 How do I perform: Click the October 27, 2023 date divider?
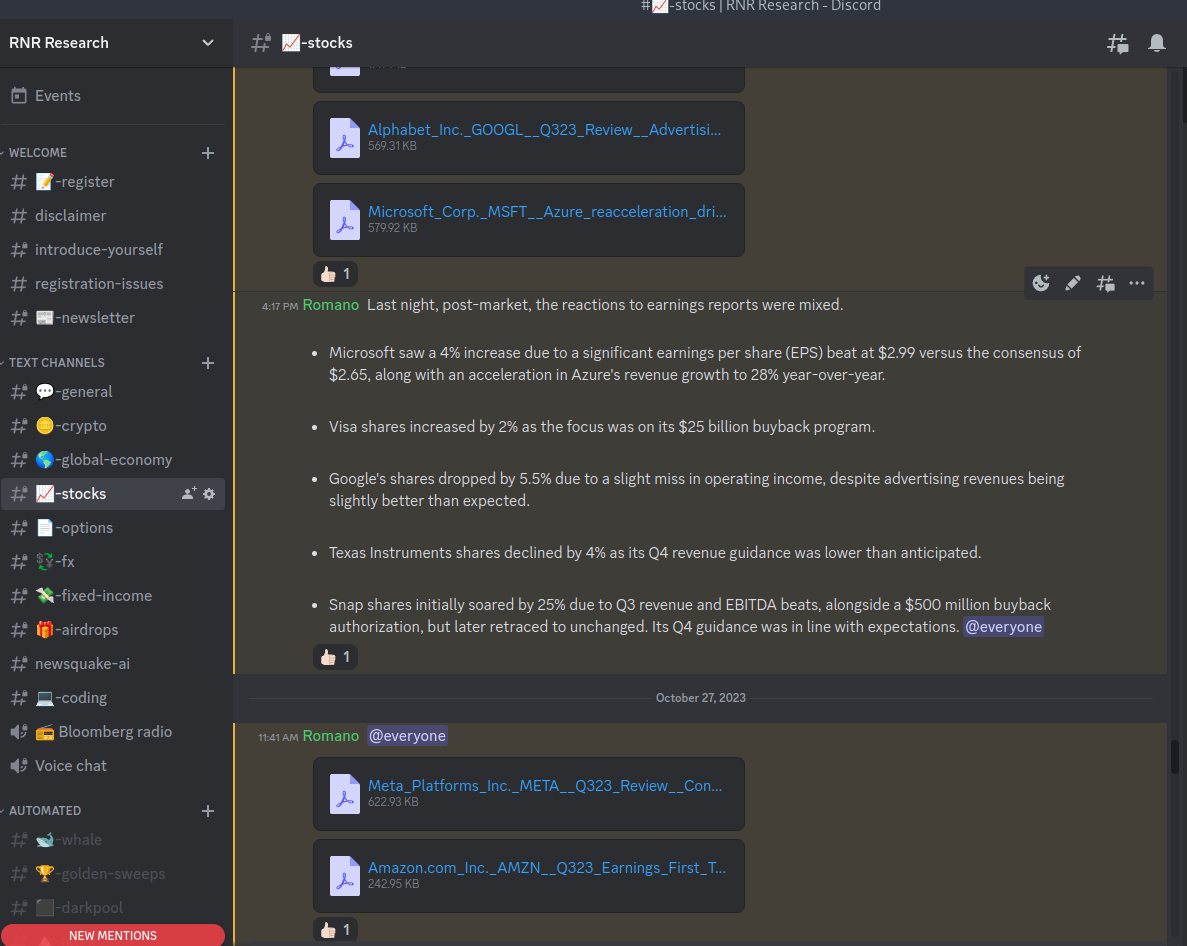700,698
